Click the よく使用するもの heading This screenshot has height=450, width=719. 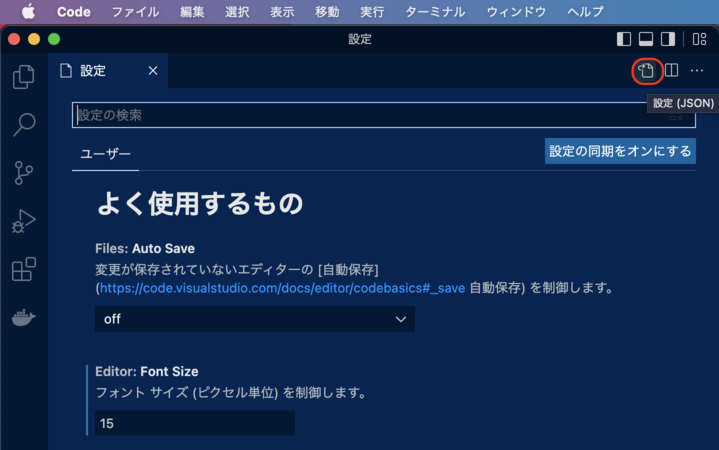pyautogui.click(x=200, y=204)
